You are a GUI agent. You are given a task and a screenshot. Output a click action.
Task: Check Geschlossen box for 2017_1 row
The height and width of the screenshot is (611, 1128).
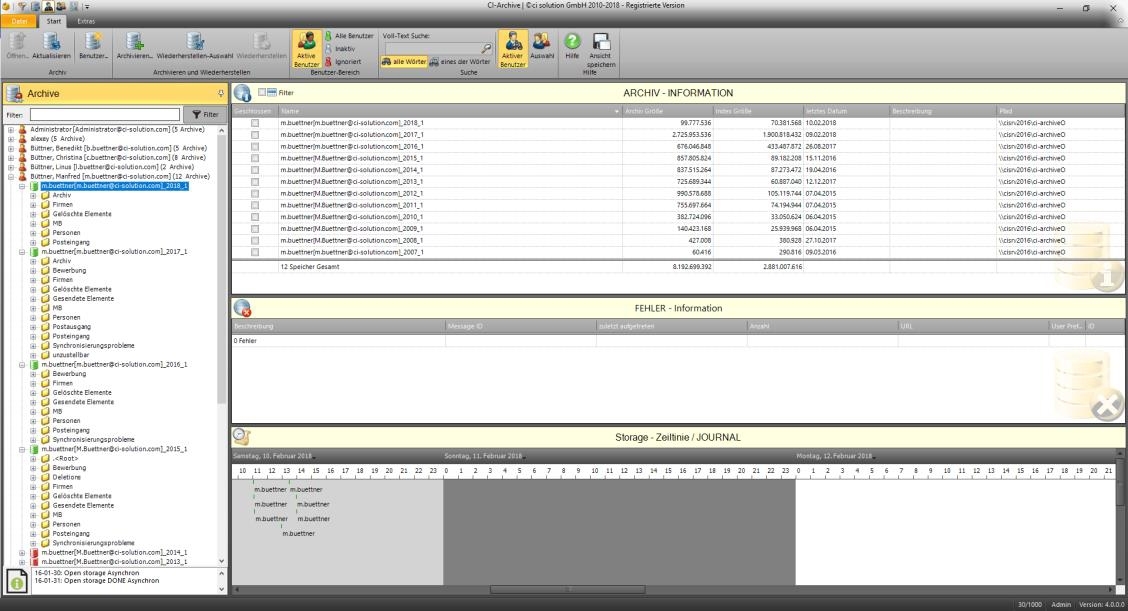tap(255, 135)
